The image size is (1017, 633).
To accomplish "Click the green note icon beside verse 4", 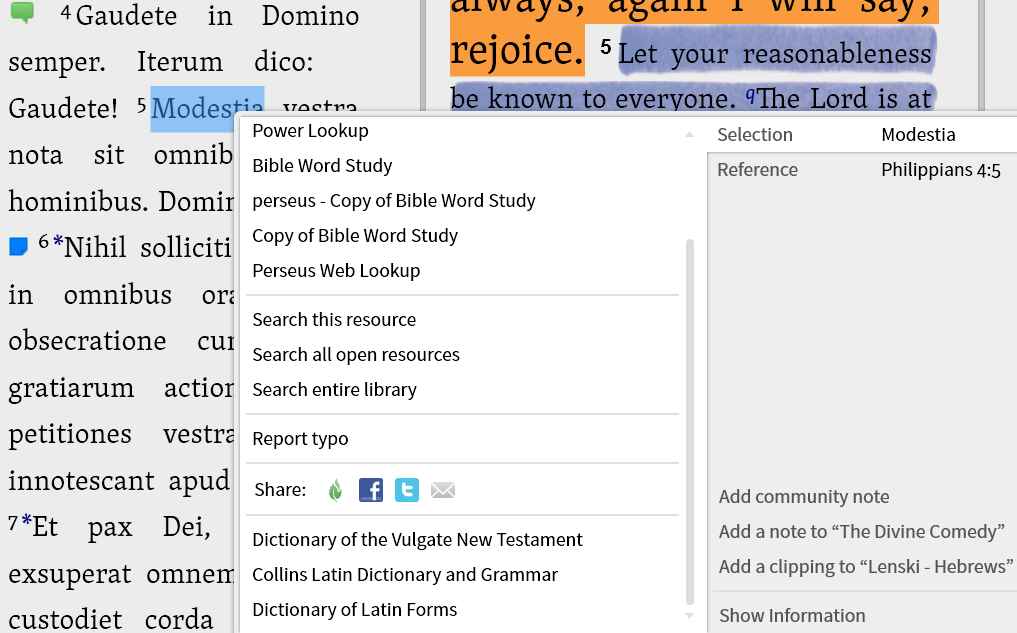I will tap(23, 12).
